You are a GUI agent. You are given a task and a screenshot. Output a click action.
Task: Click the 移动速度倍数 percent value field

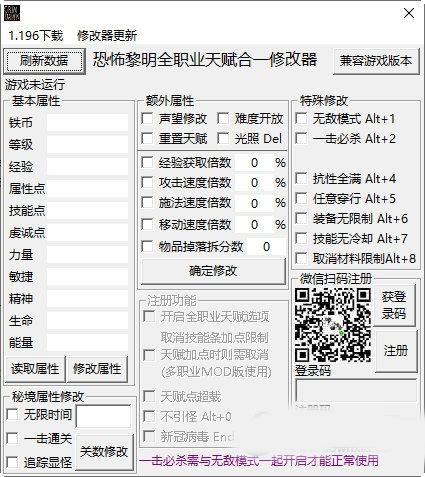coord(254,225)
